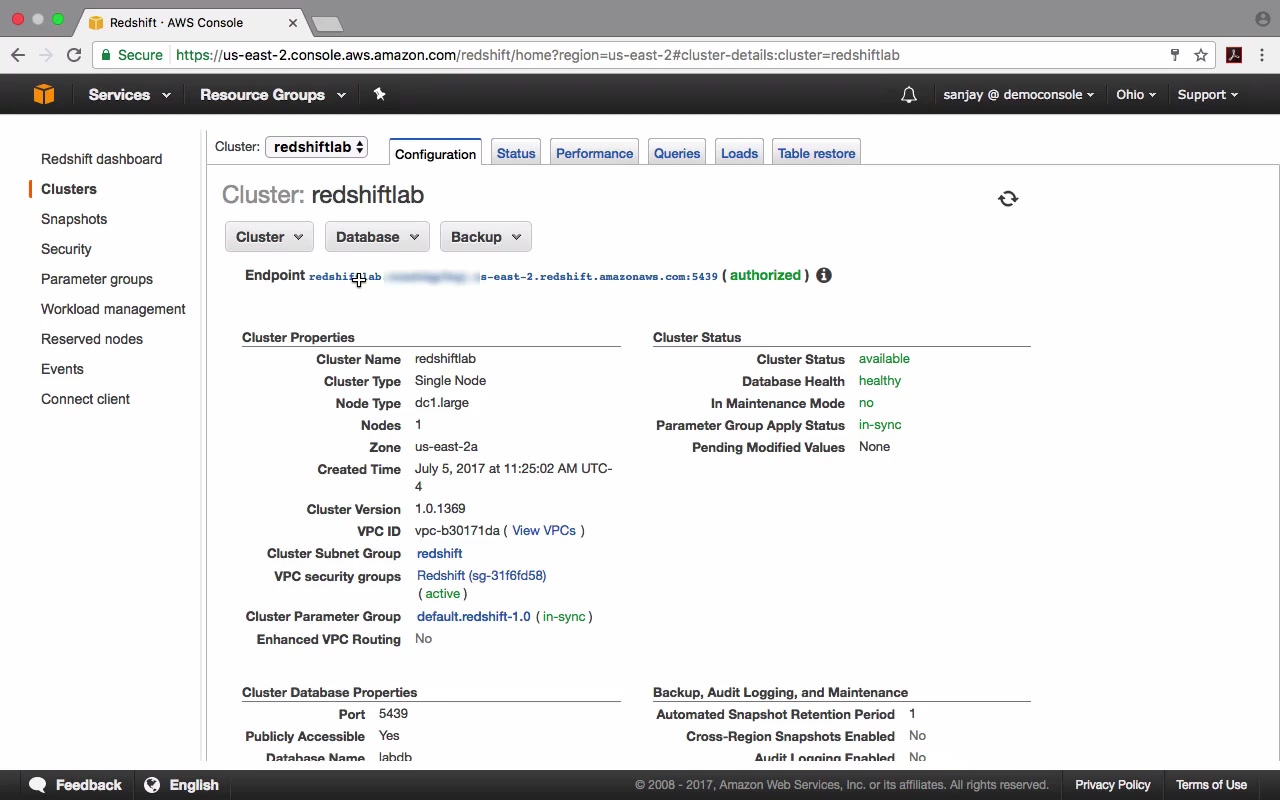Click the 1.0.1369 cluster version value
Viewport: 1280px width, 800px height.
[440, 509]
